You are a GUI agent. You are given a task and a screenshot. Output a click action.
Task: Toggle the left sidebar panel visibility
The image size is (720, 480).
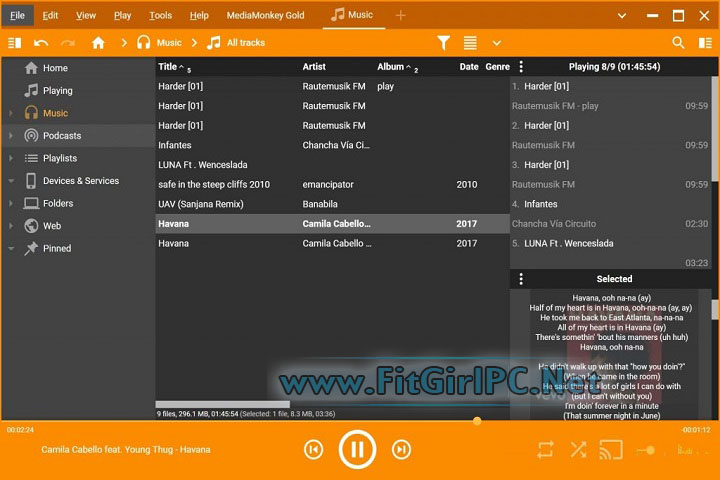14,43
